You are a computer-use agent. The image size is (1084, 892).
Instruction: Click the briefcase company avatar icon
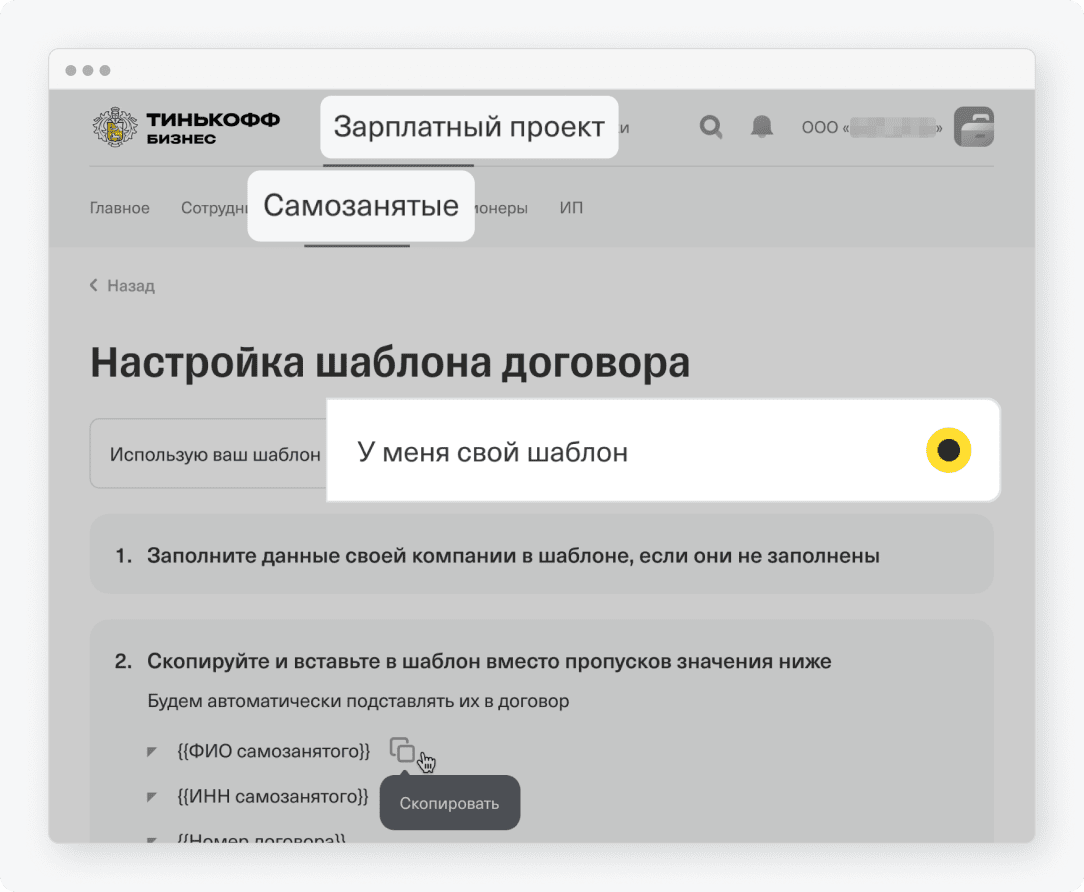tap(973, 127)
